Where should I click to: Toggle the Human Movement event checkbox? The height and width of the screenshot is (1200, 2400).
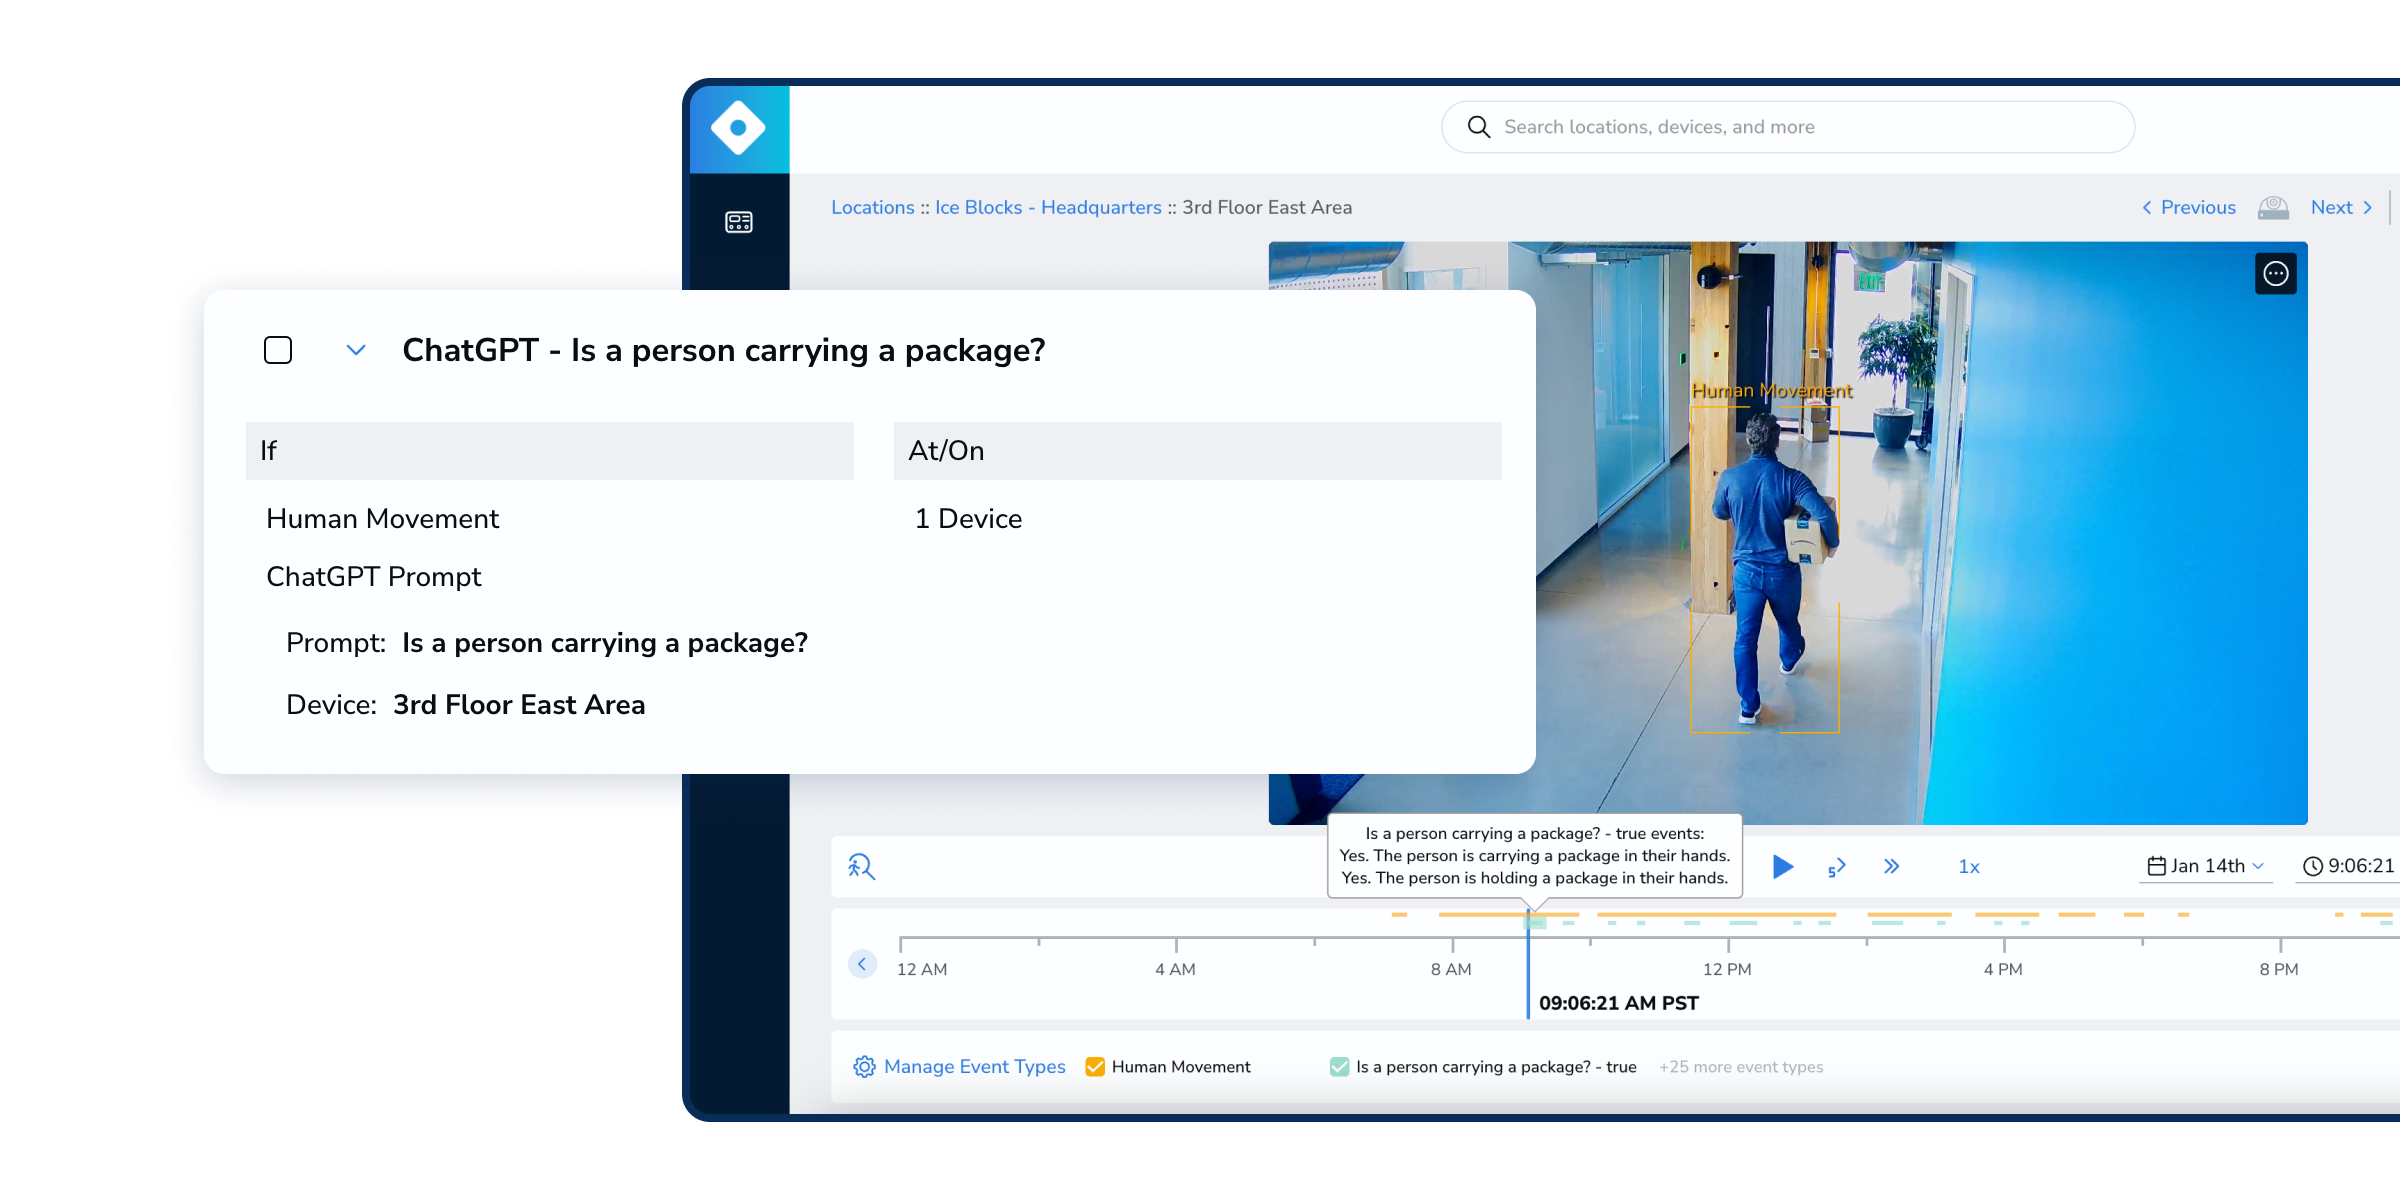pos(1095,1067)
